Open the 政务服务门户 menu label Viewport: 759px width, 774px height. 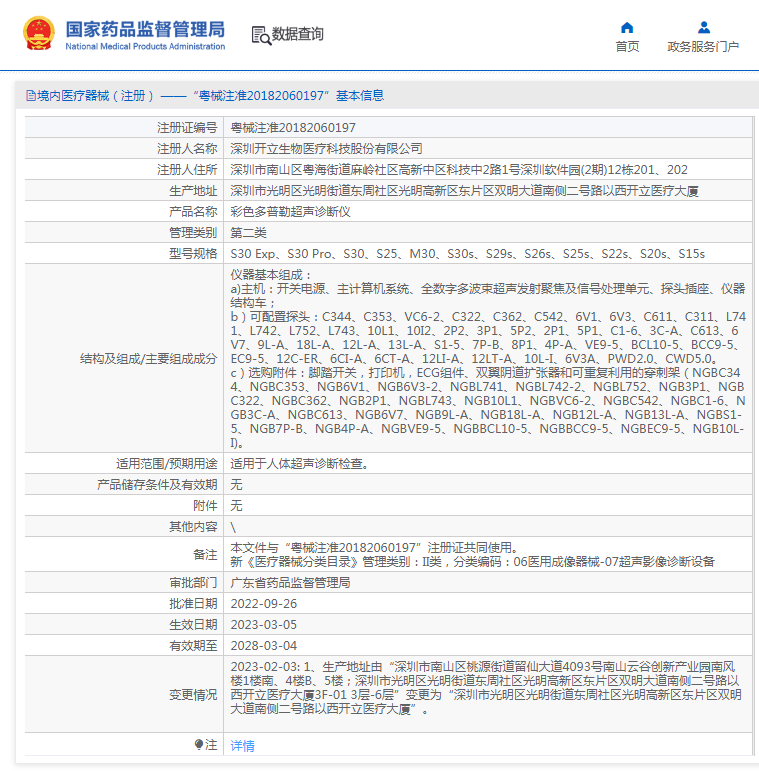703,47
